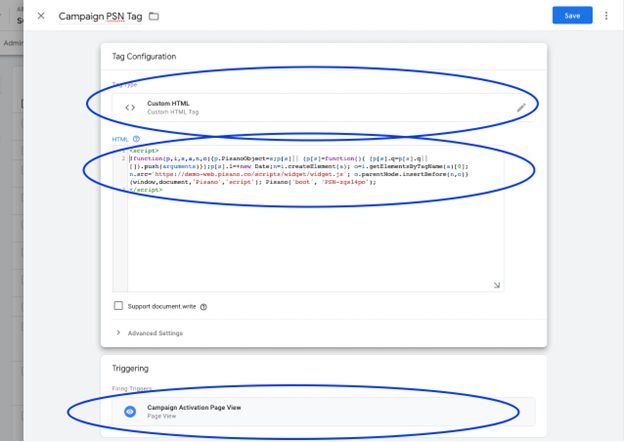624x442 pixels.
Task: Click the Triggering section heading
Action: pyautogui.click(x=130, y=368)
